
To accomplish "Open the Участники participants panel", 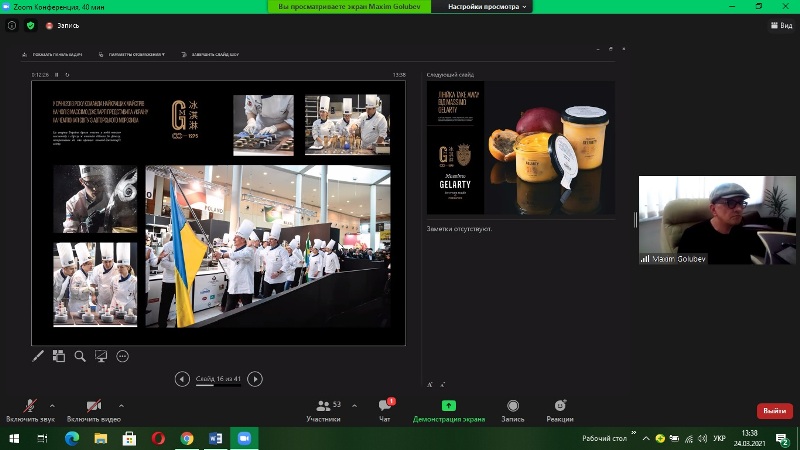I will click(x=323, y=406).
